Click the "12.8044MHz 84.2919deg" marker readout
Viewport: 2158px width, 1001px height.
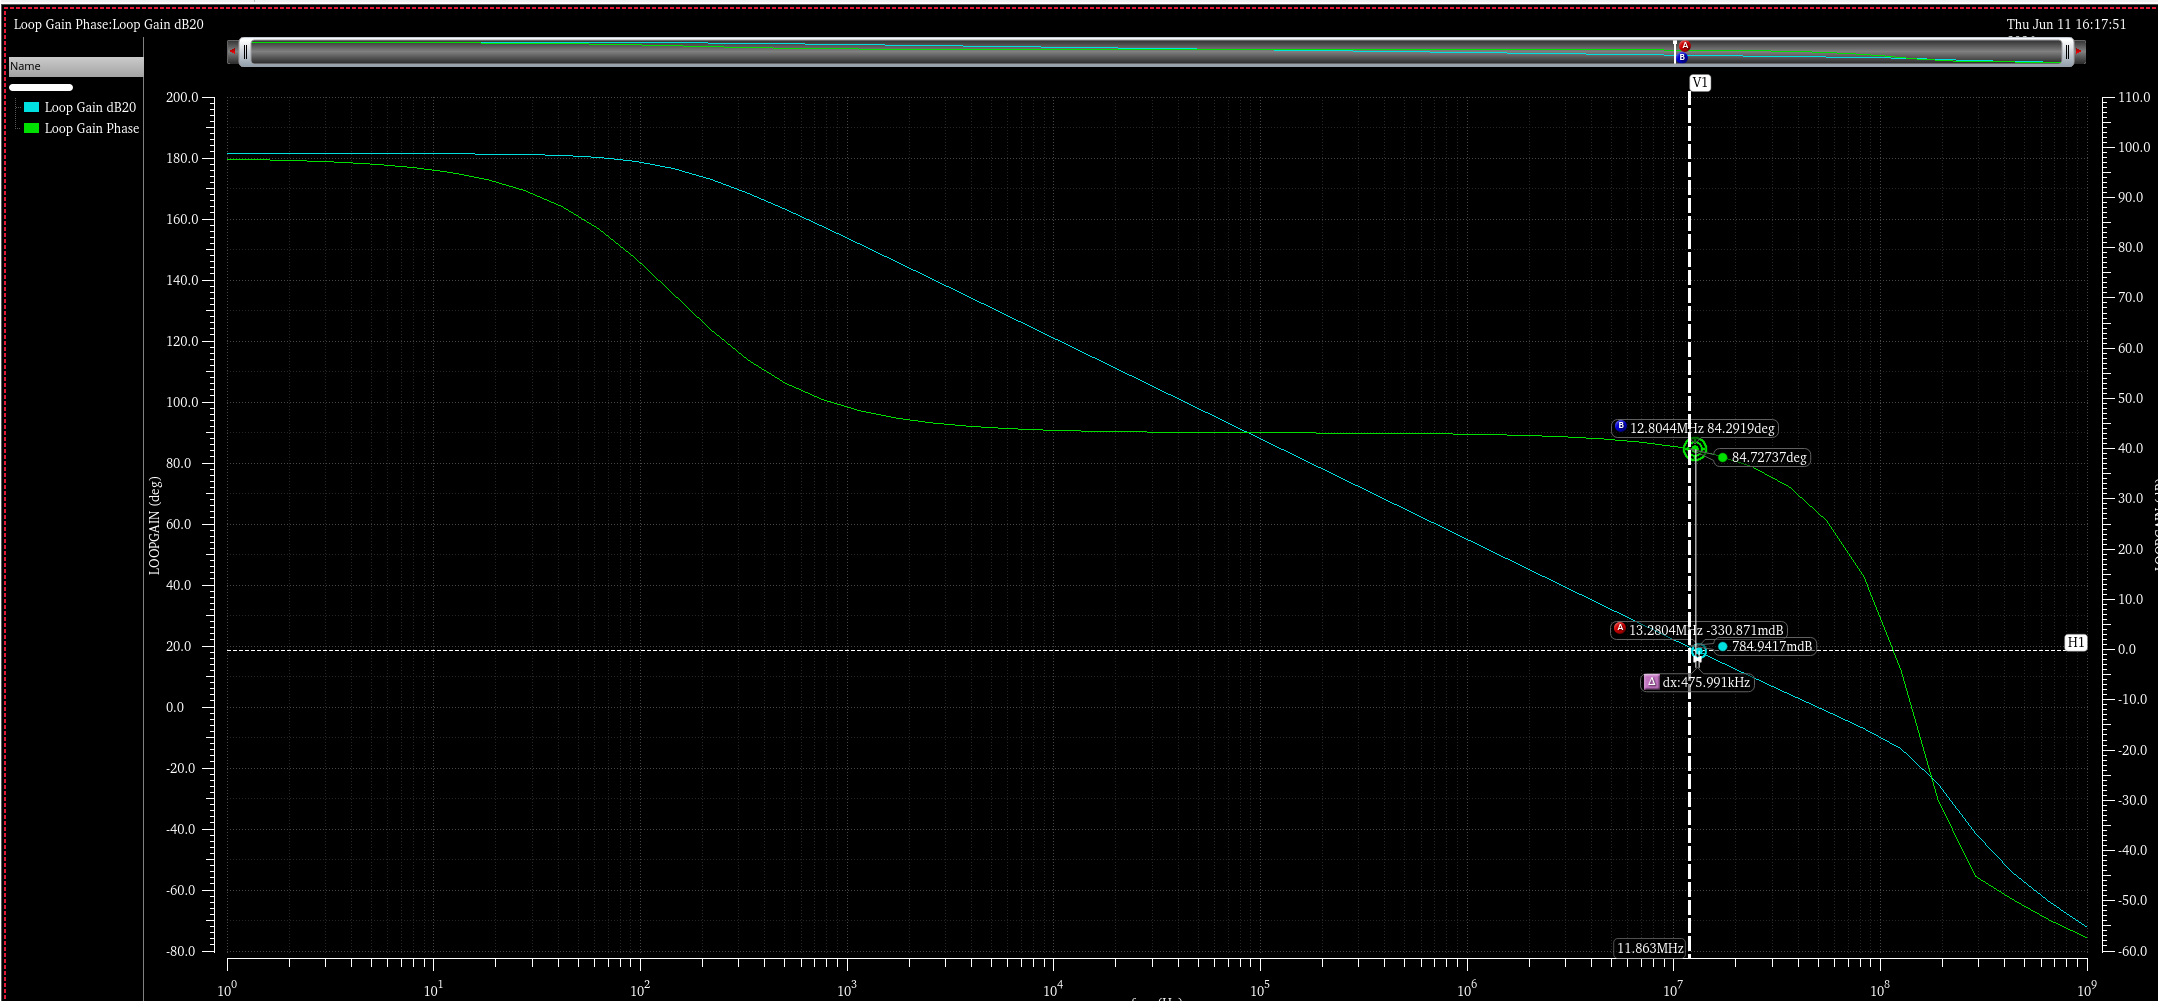pos(1702,428)
